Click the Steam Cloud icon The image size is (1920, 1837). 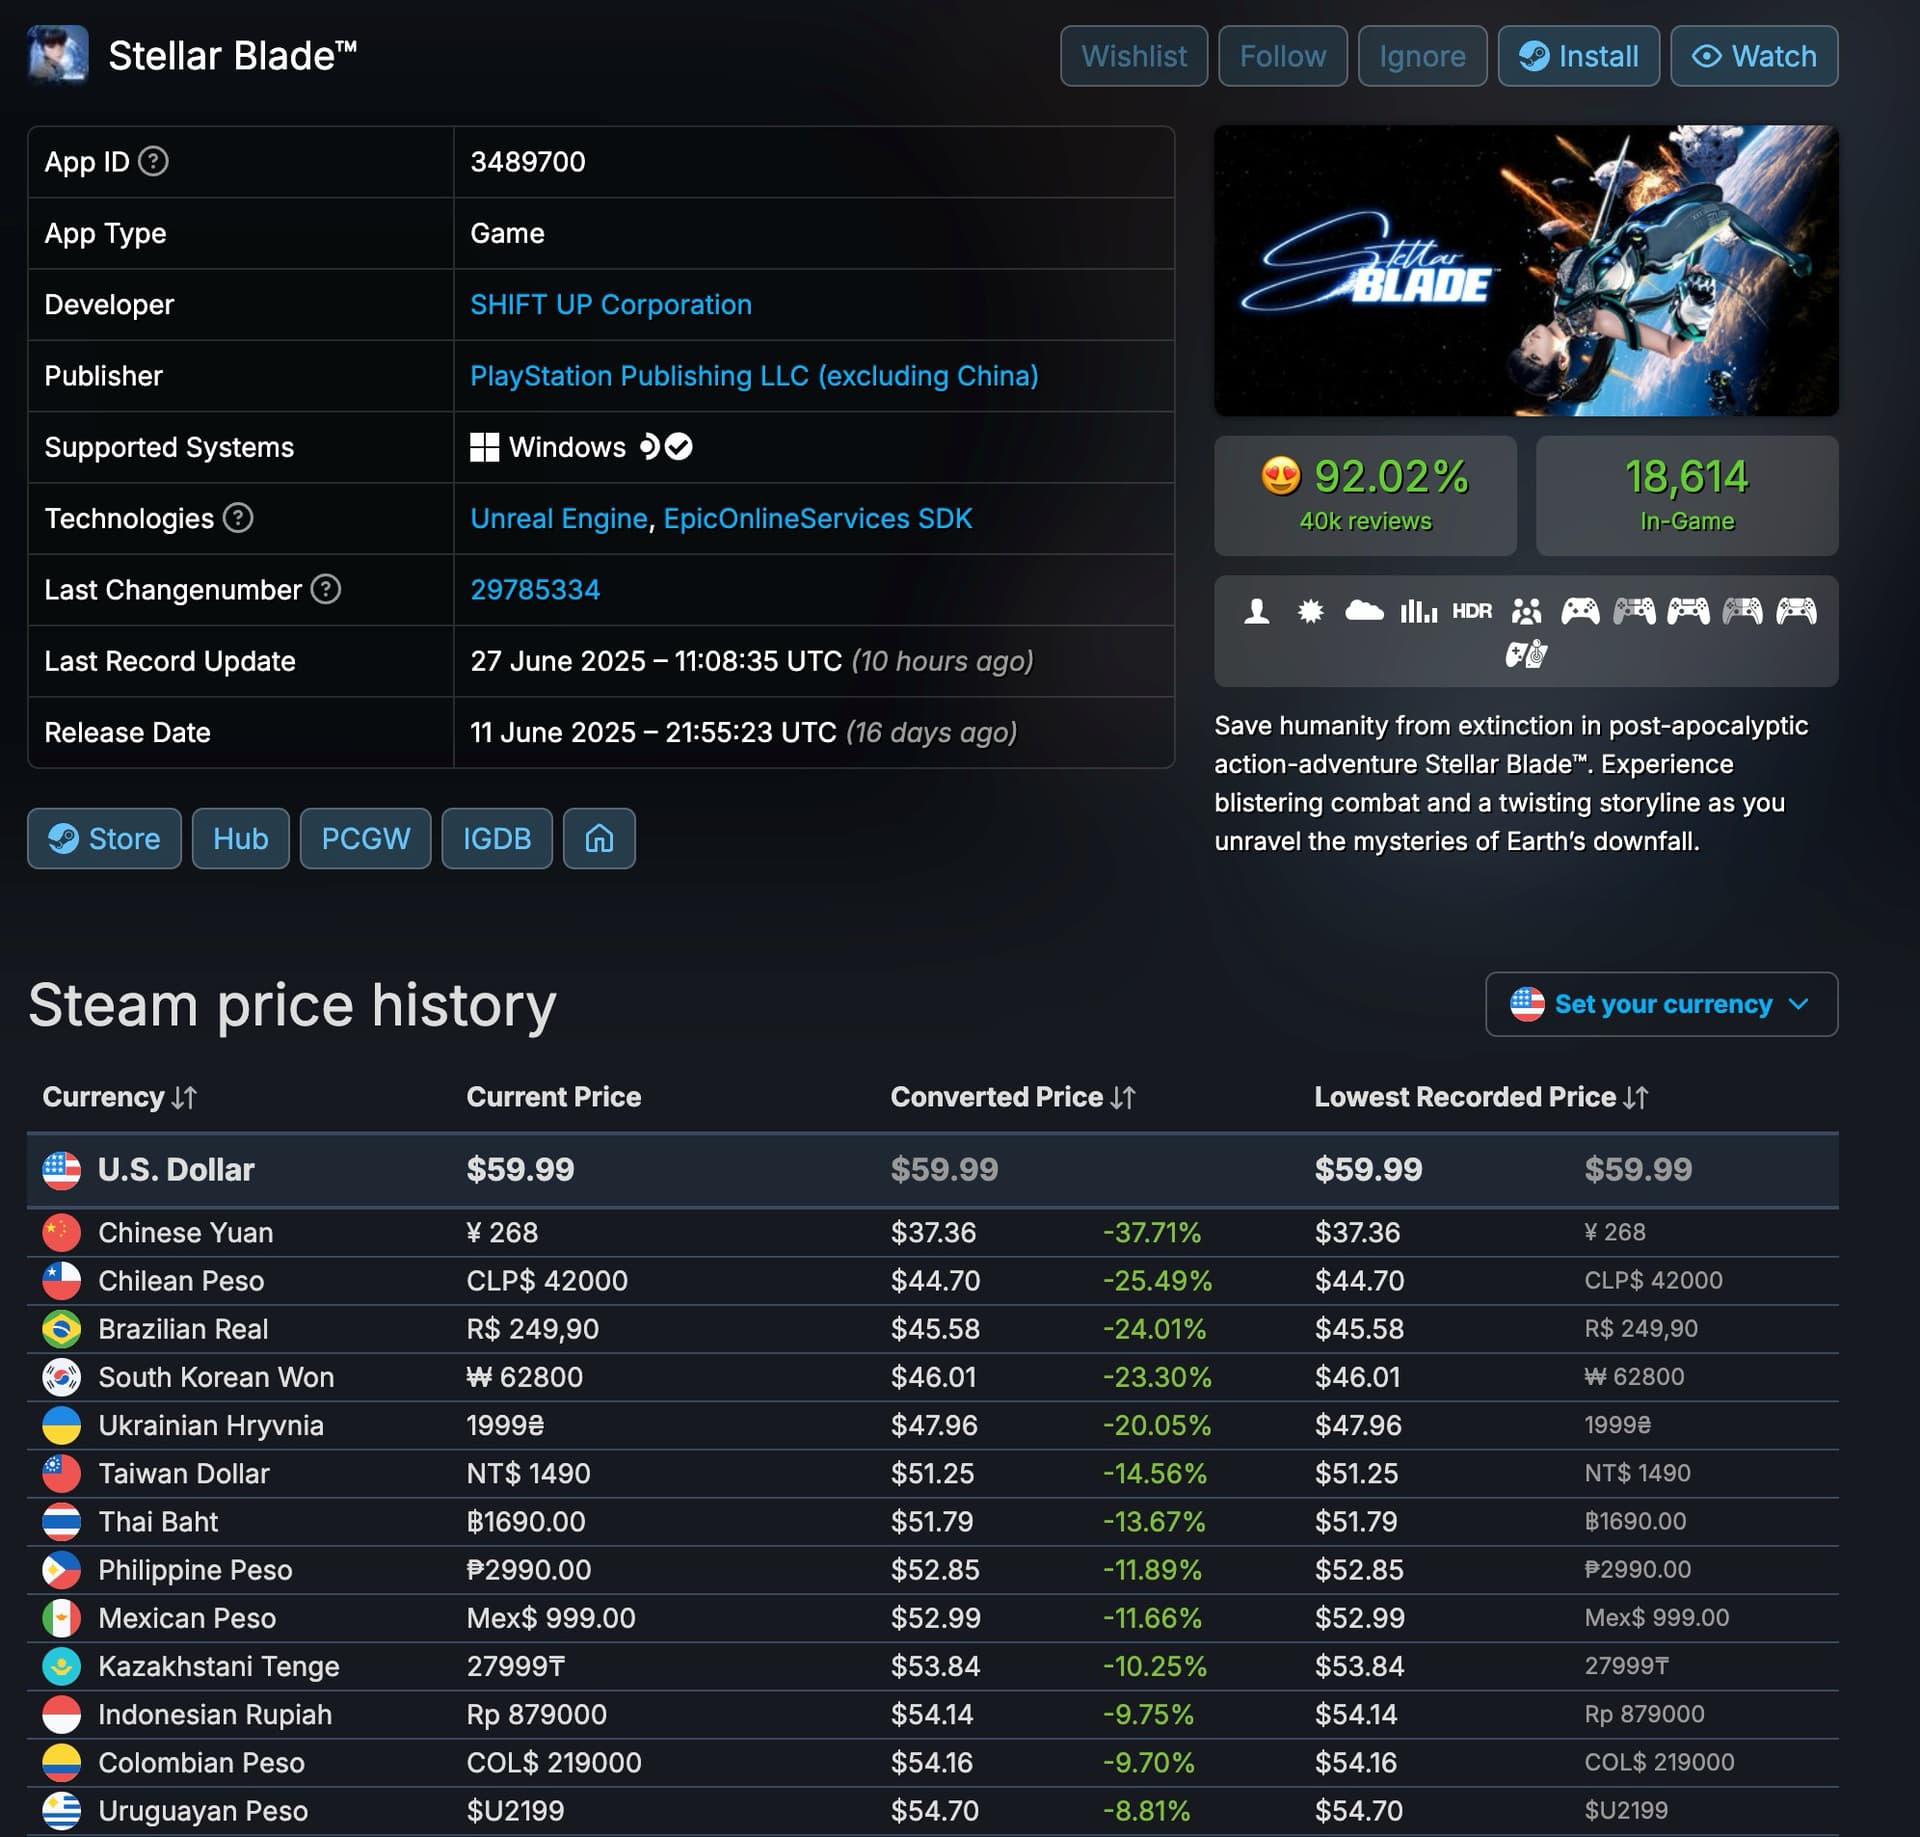pos(1364,610)
